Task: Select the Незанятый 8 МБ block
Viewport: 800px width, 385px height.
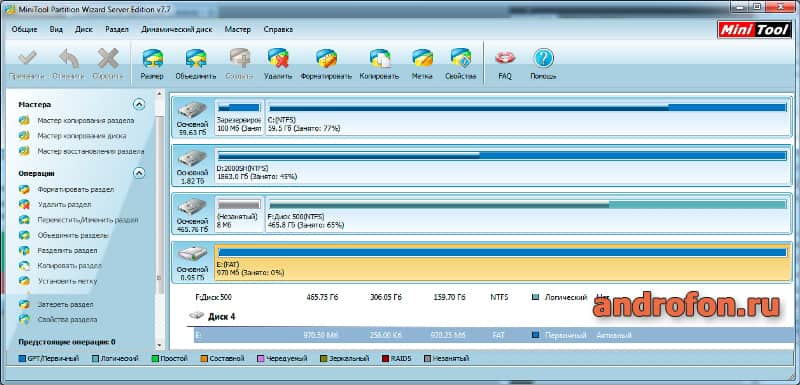Action: pyautogui.click(x=239, y=215)
